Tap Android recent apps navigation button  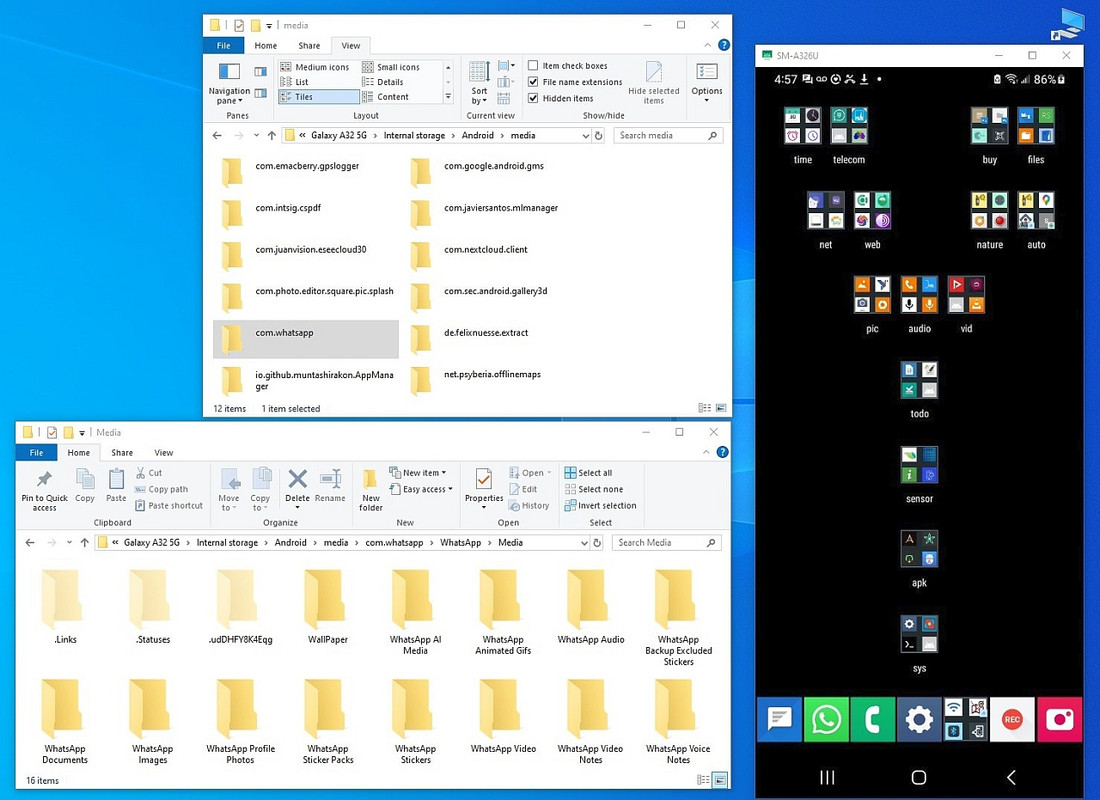(827, 777)
